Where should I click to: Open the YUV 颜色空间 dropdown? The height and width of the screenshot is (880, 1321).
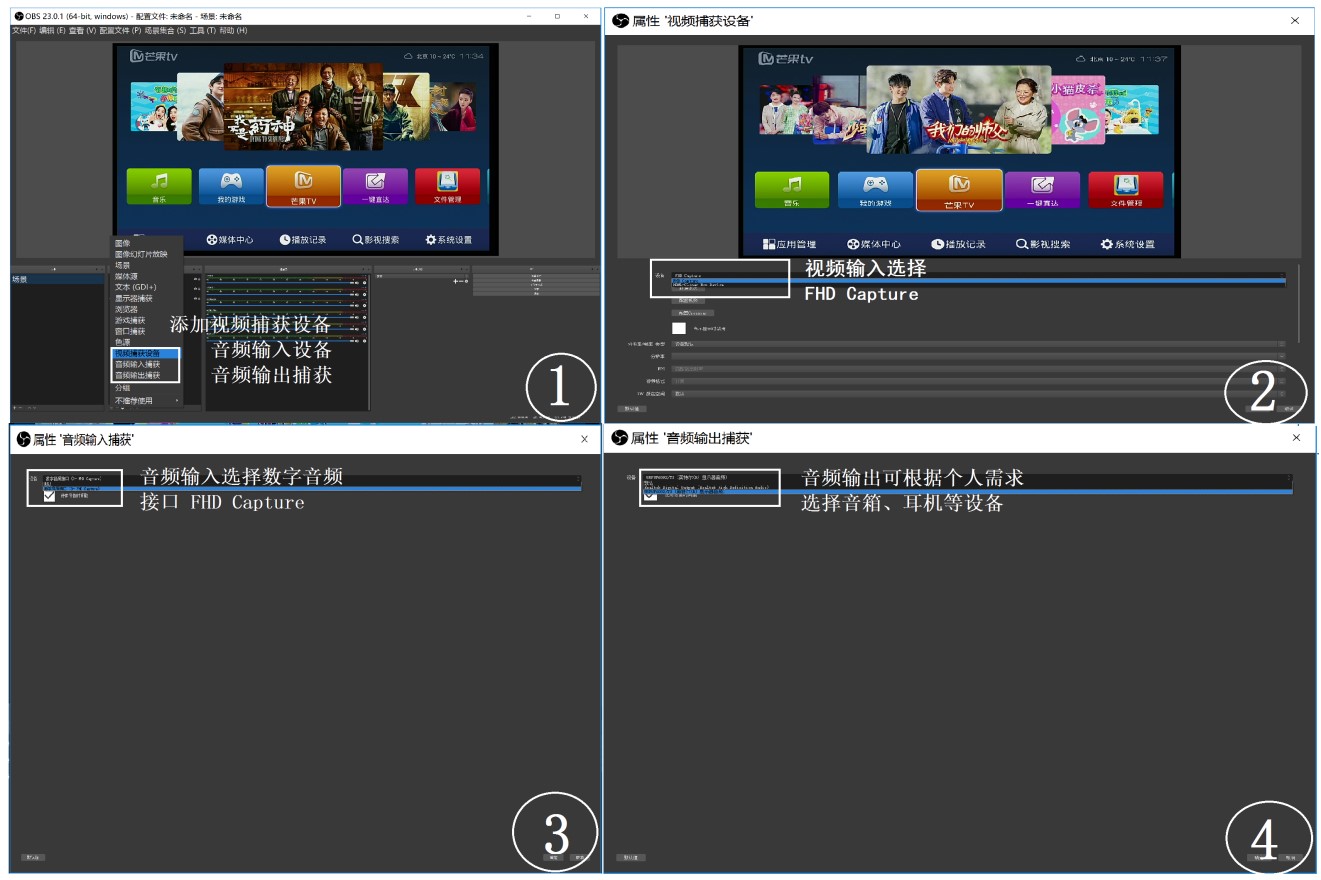[979, 394]
